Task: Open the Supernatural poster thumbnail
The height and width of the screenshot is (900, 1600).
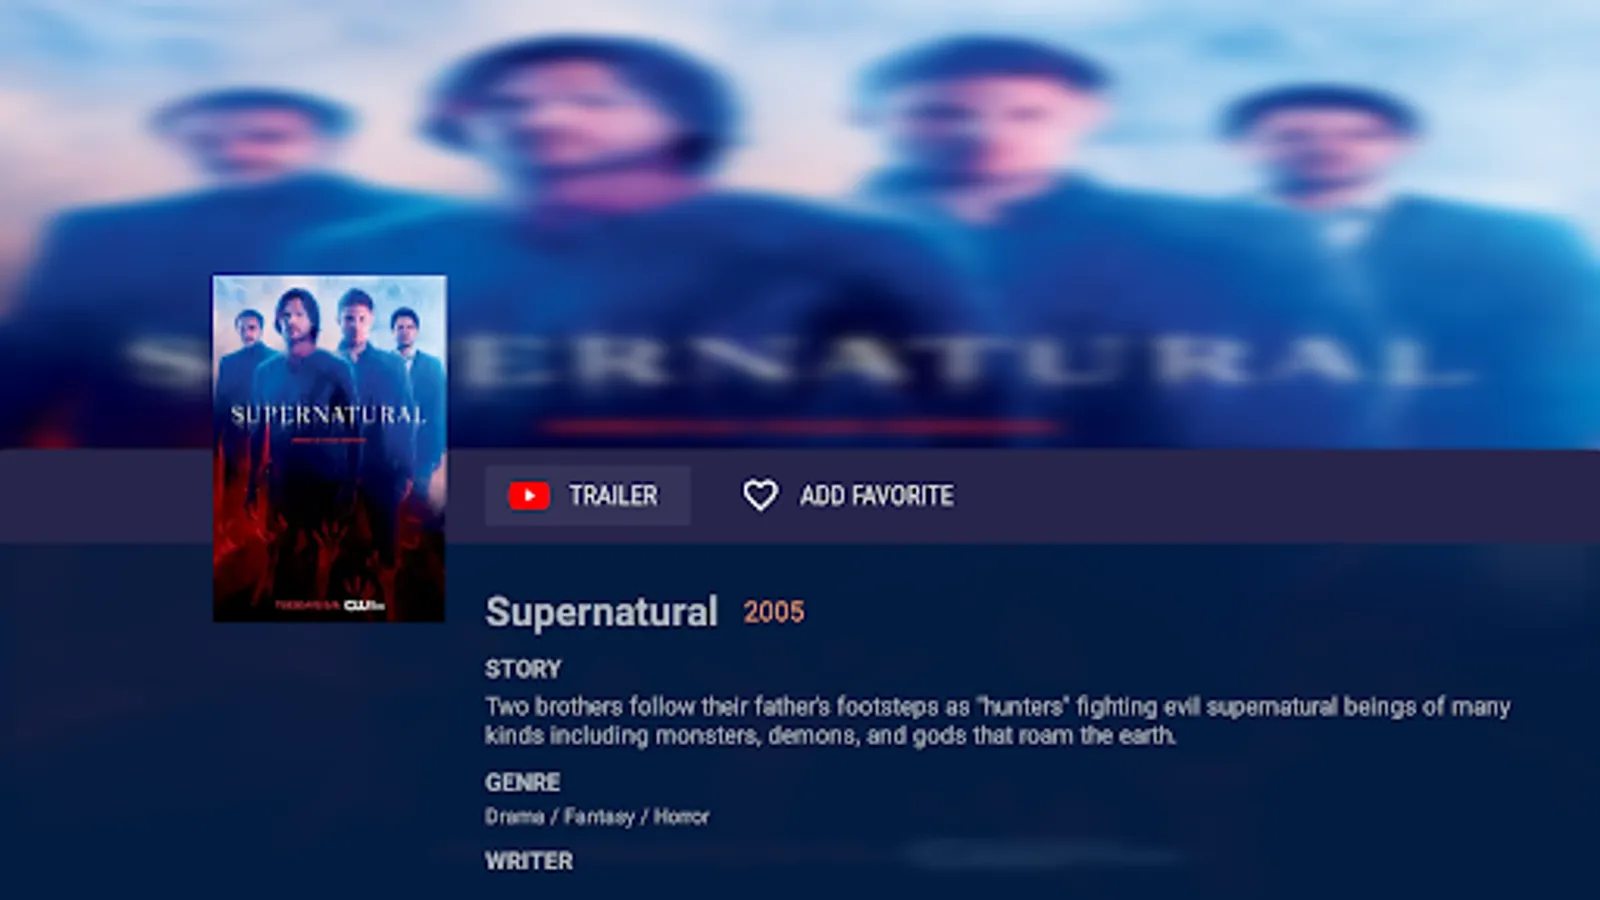Action: point(329,448)
